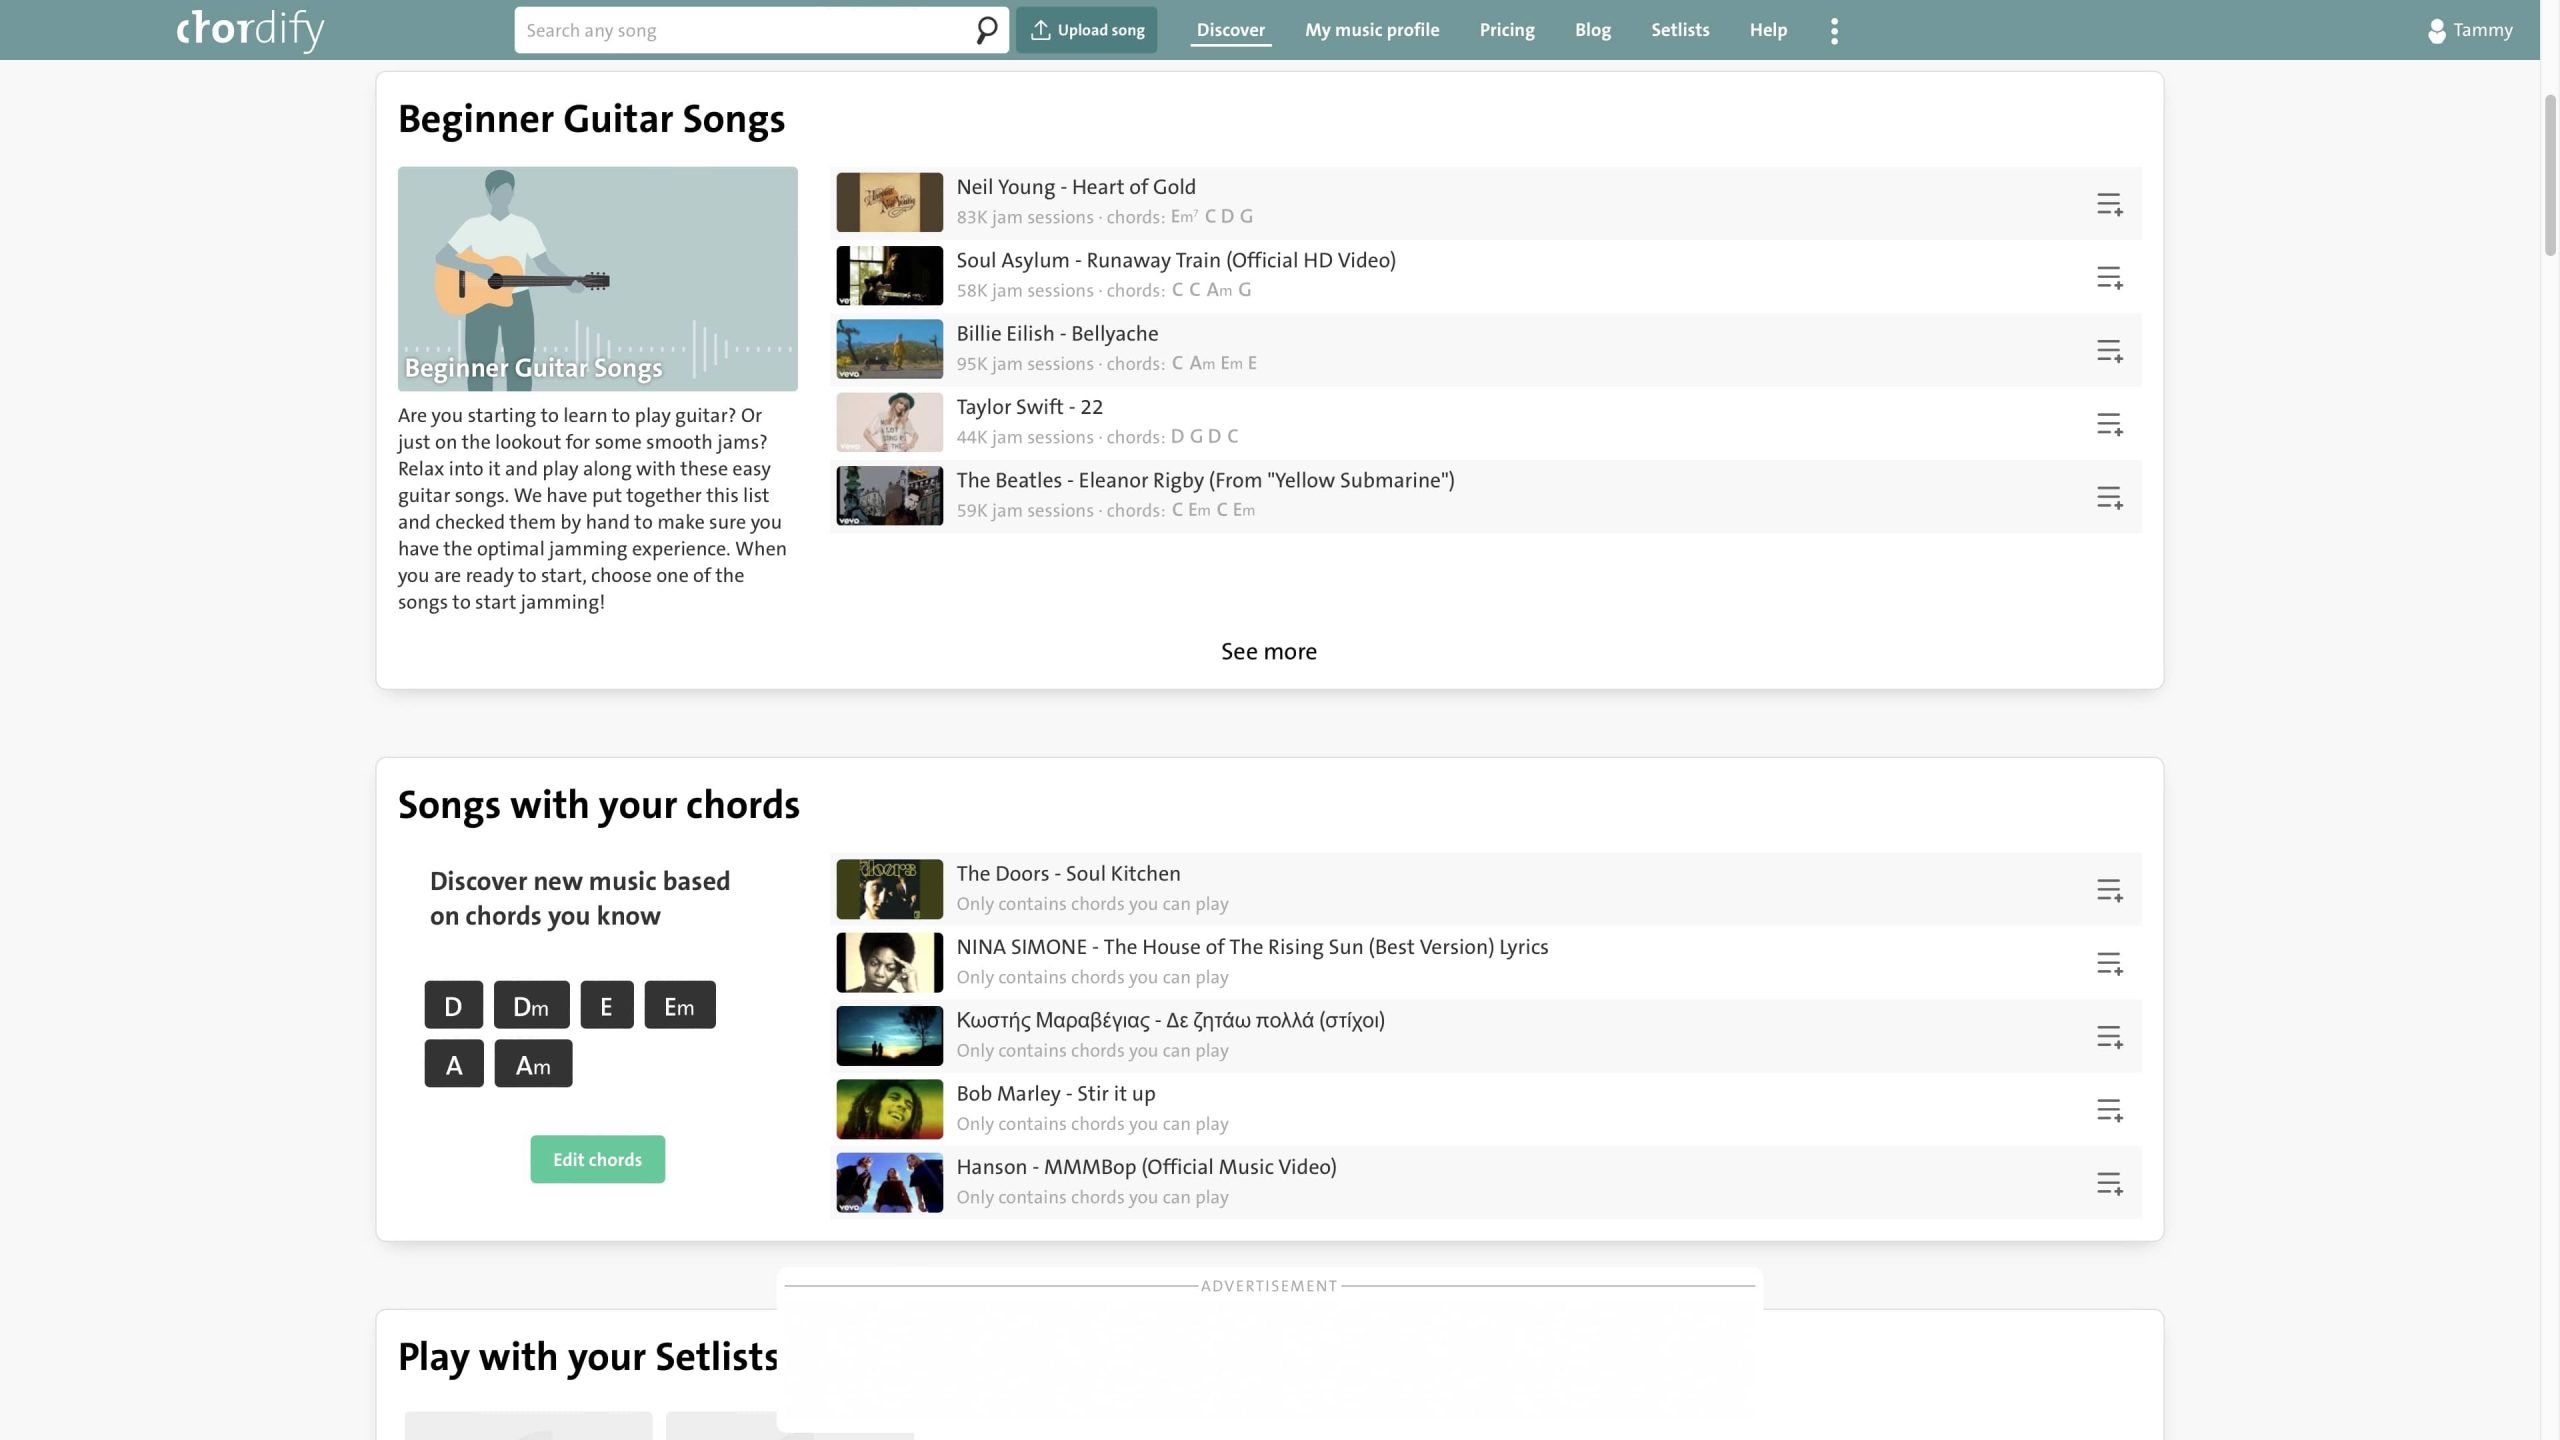Add Heart of Gold to setlist

point(2109,204)
